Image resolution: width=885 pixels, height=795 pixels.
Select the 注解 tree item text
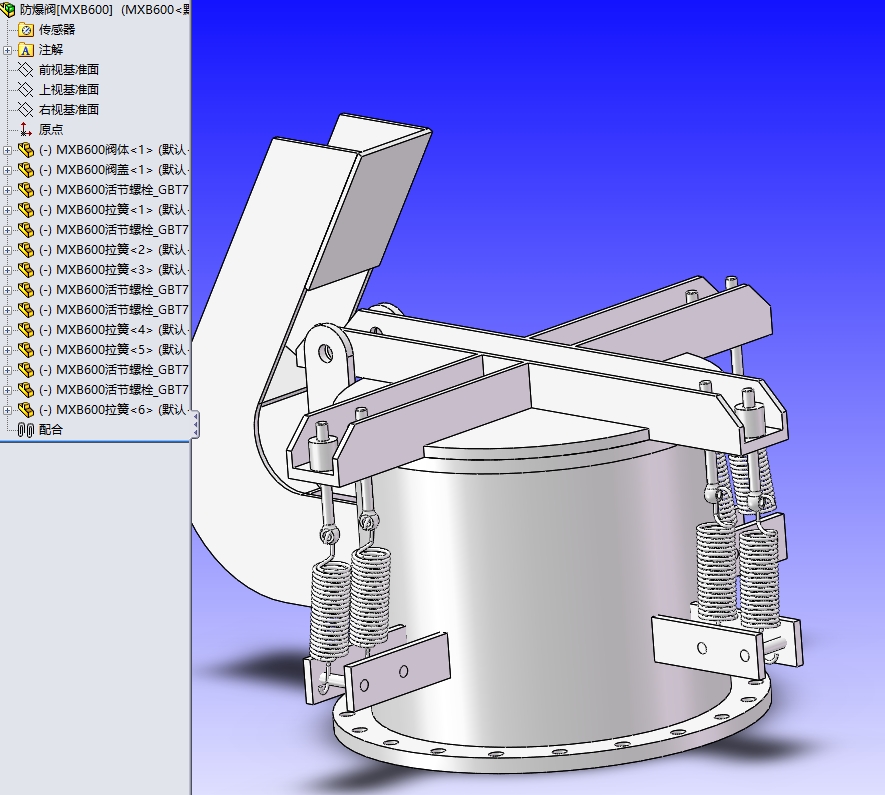(x=51, y=50)
